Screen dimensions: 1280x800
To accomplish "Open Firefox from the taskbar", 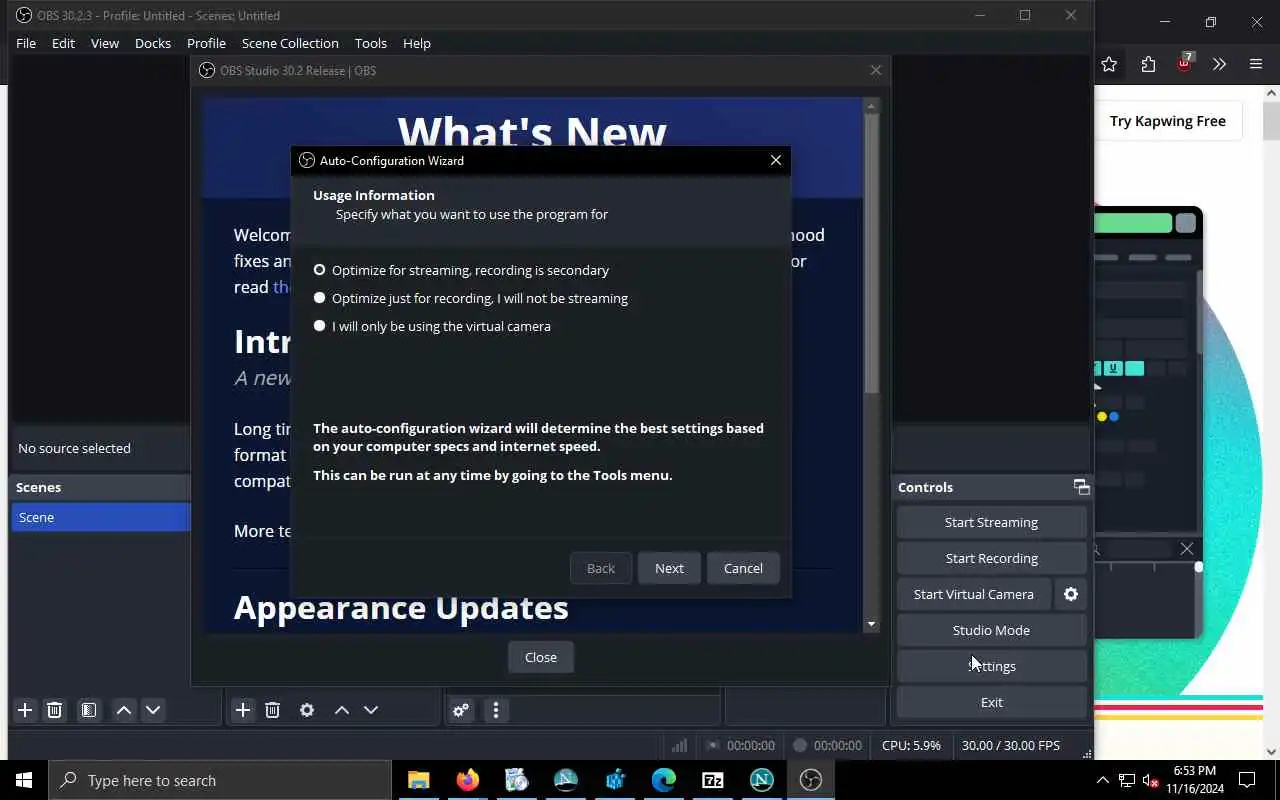I will click(467, 780).
